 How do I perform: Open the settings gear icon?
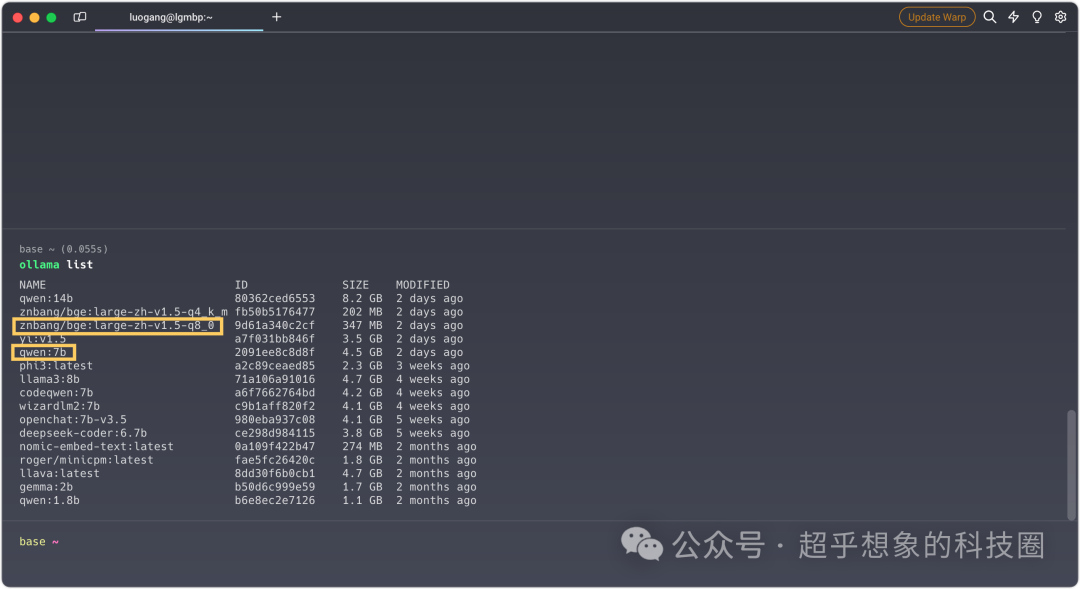[x=1061, y=17]
